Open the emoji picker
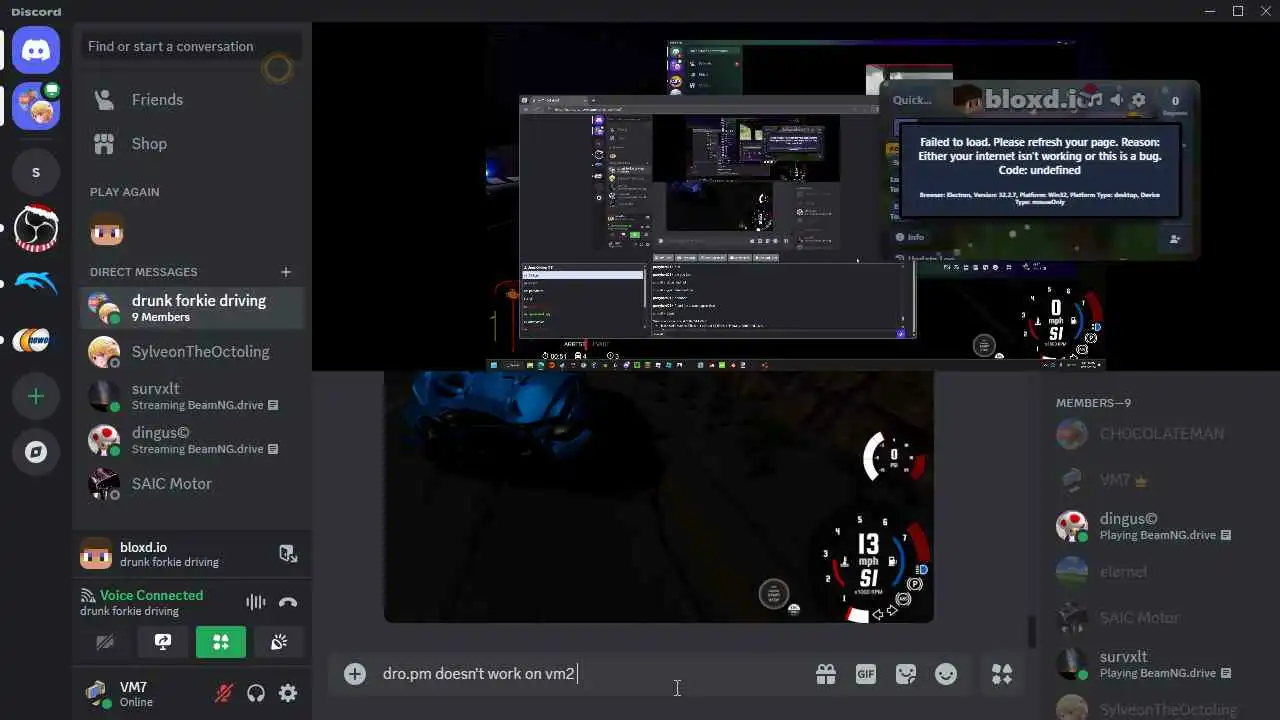This screenshot has height=720, width=1280. (x=946, y=675)
